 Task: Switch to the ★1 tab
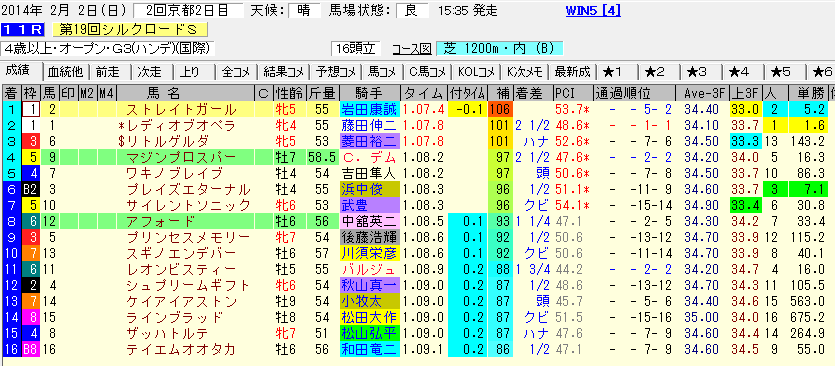click(x=617, y=72)
